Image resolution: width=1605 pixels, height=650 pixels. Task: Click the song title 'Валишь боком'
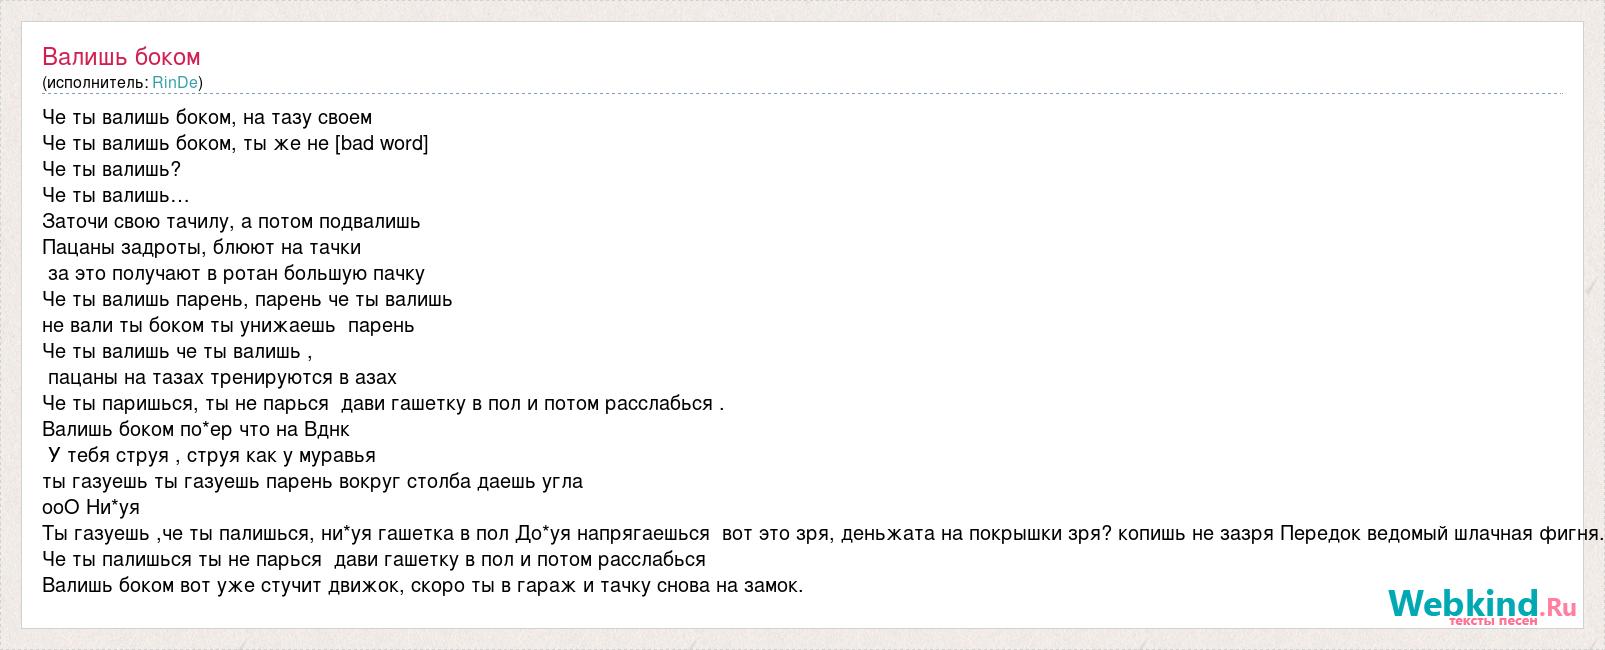pyautogui.click(x=121, y=56)
